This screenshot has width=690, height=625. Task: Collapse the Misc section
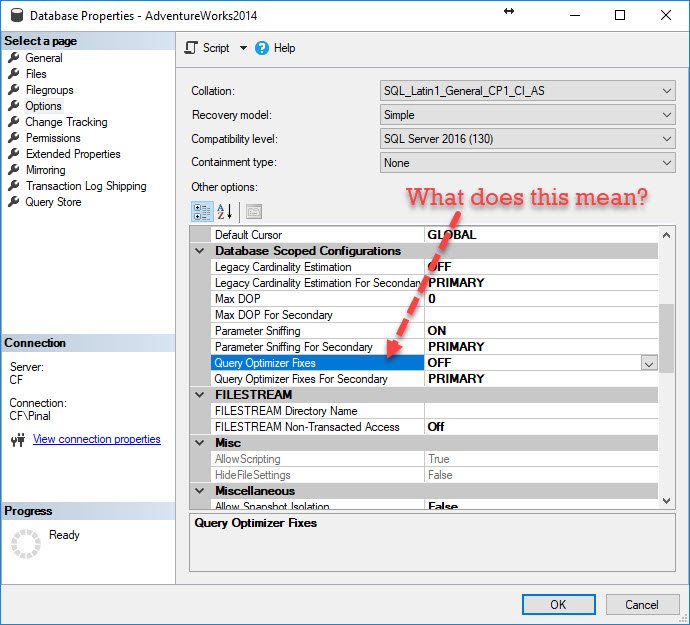click(x=200, y=443)
